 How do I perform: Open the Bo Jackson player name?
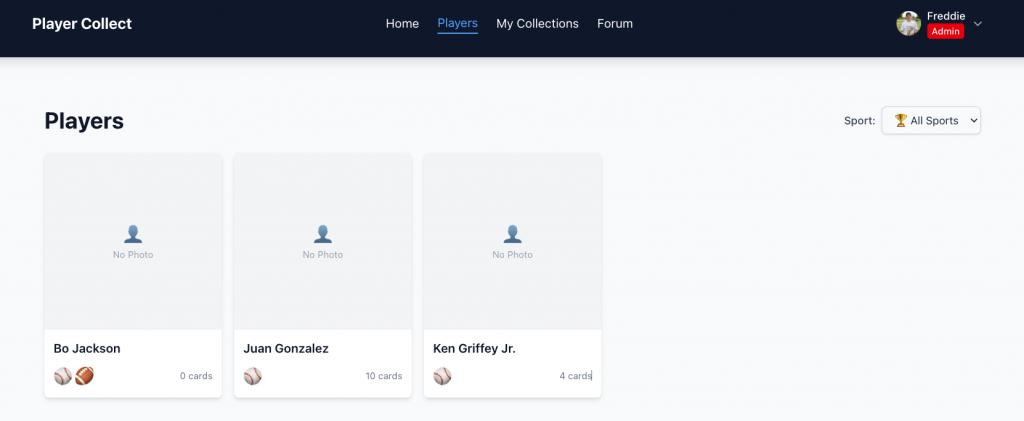click(87, 349)
